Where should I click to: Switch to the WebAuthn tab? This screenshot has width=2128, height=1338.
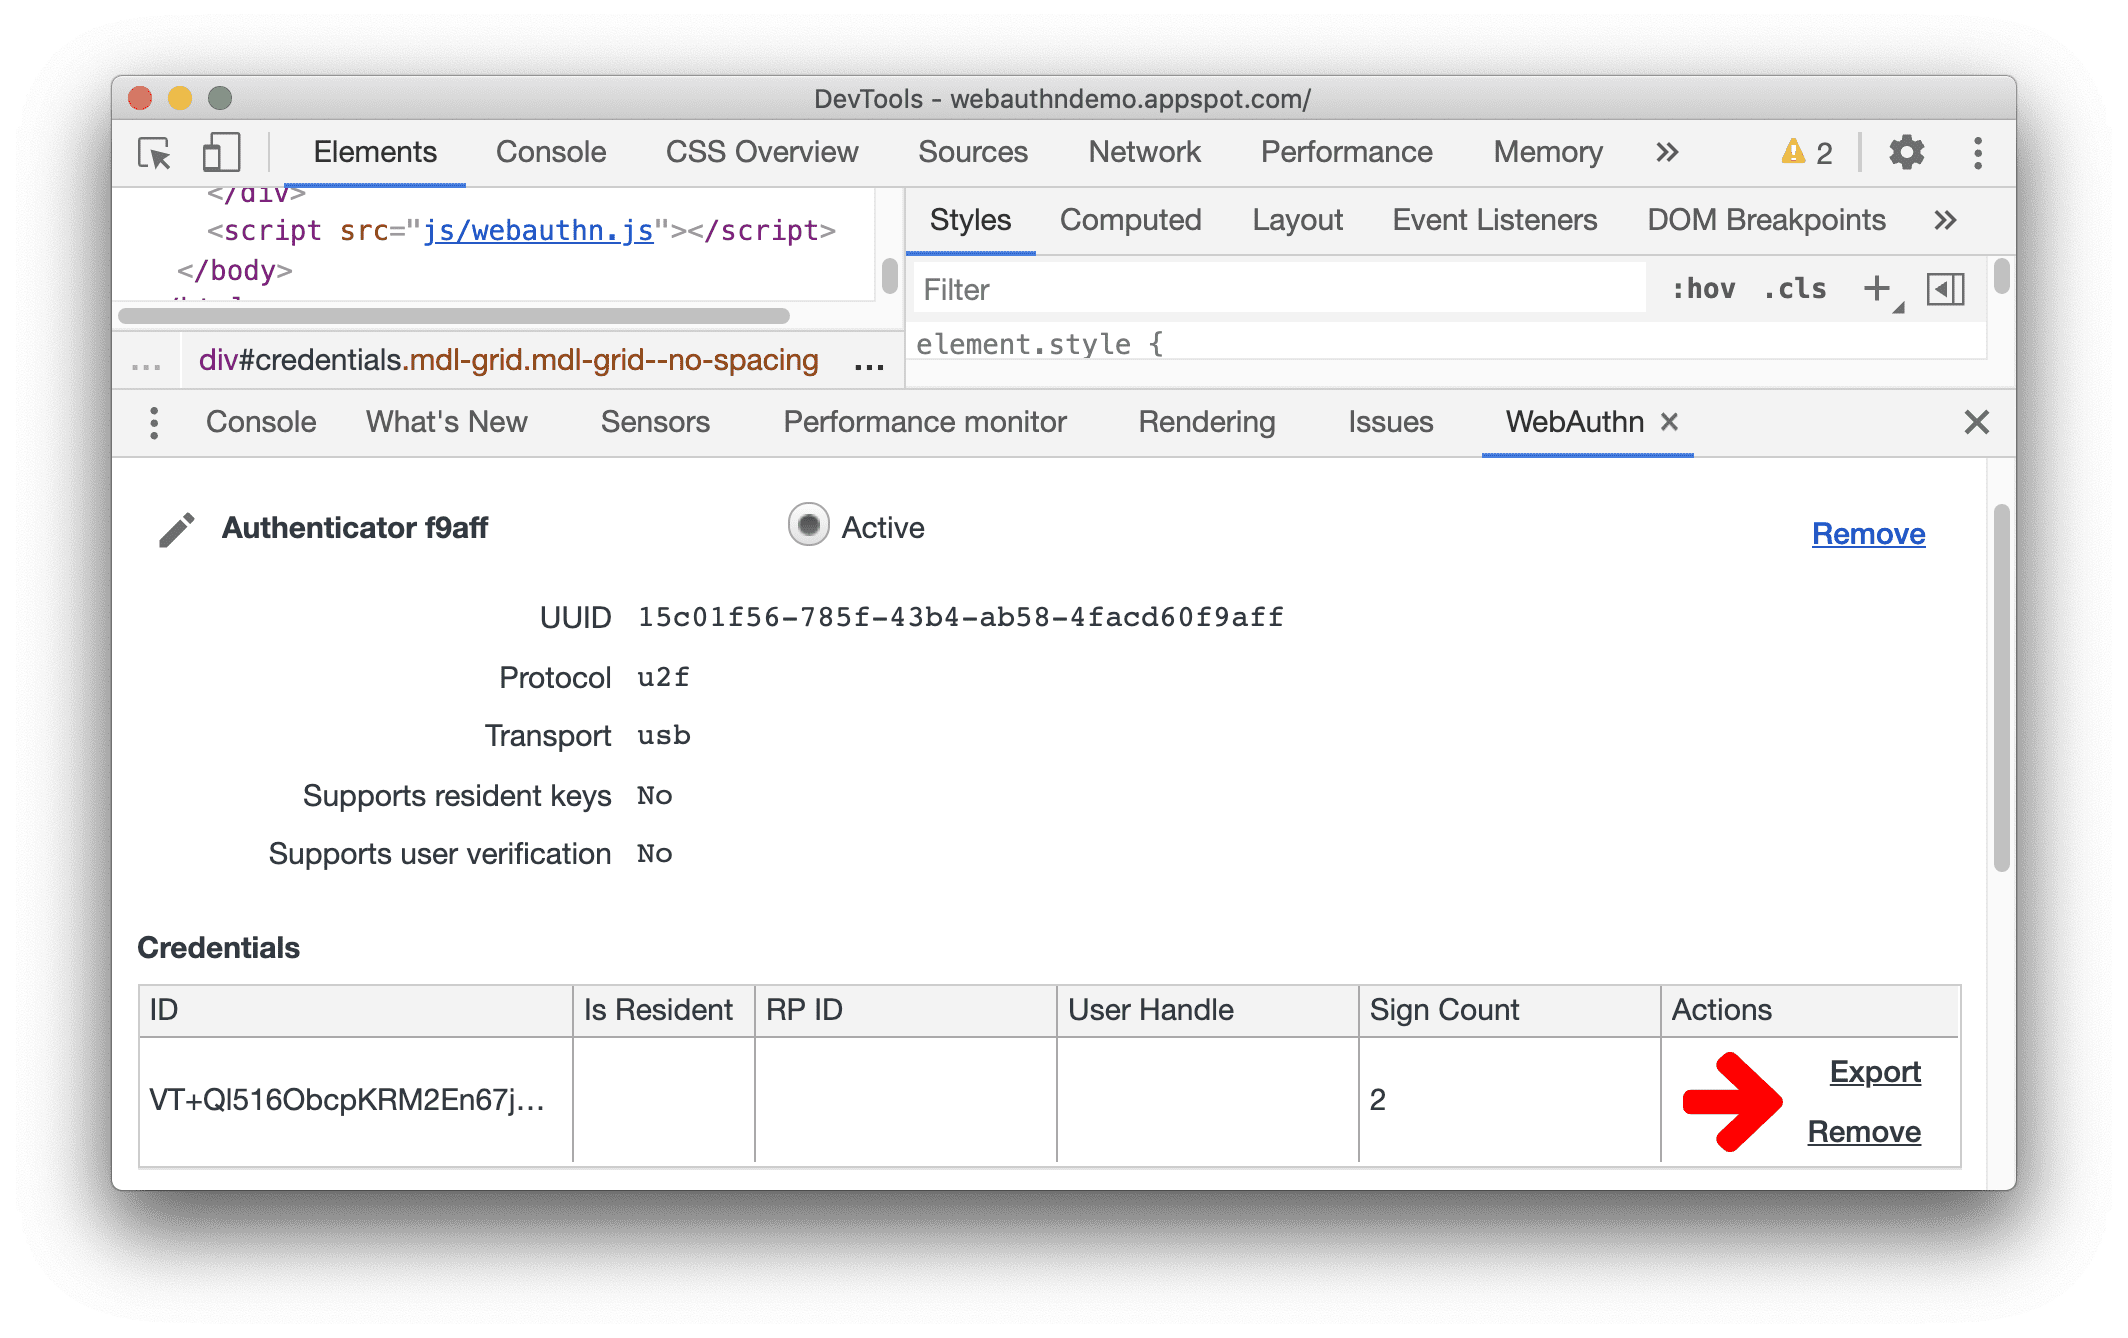(1570, 422)
